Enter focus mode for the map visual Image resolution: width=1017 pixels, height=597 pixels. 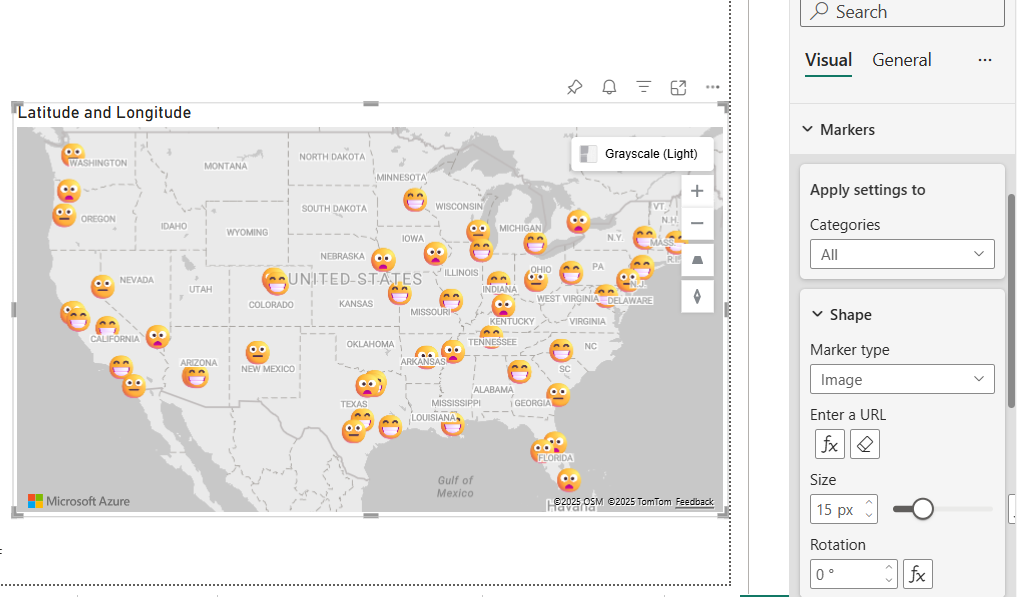[x=678, y=87]
